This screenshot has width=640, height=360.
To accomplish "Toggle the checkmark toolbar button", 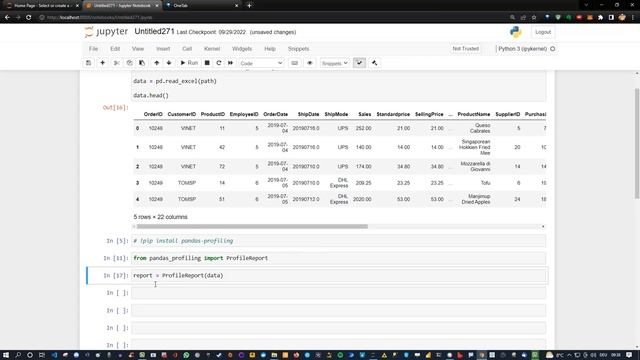I will 359,63.
